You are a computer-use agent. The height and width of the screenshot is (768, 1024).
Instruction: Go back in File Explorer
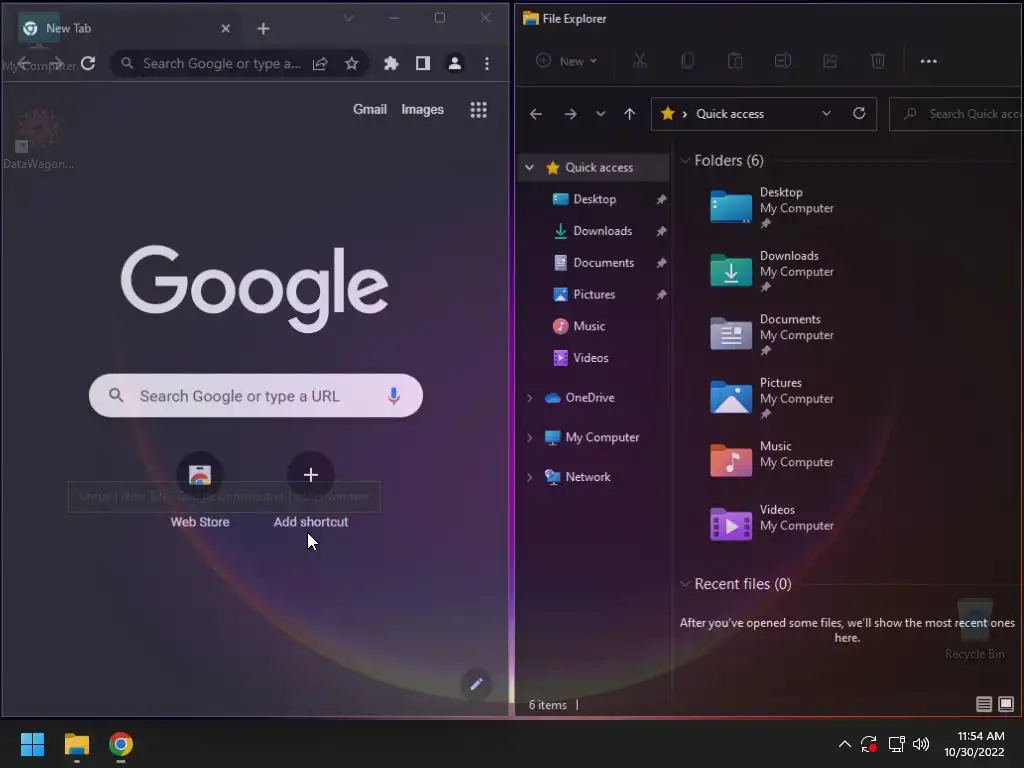coord(536,114)
